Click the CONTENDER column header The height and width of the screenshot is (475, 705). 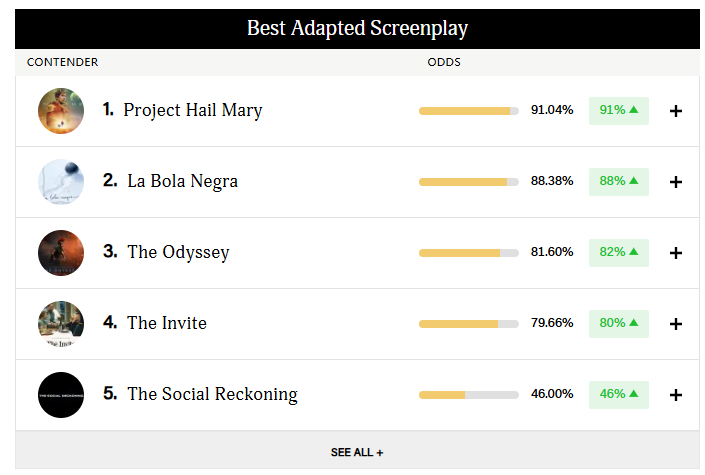point(62,62)
